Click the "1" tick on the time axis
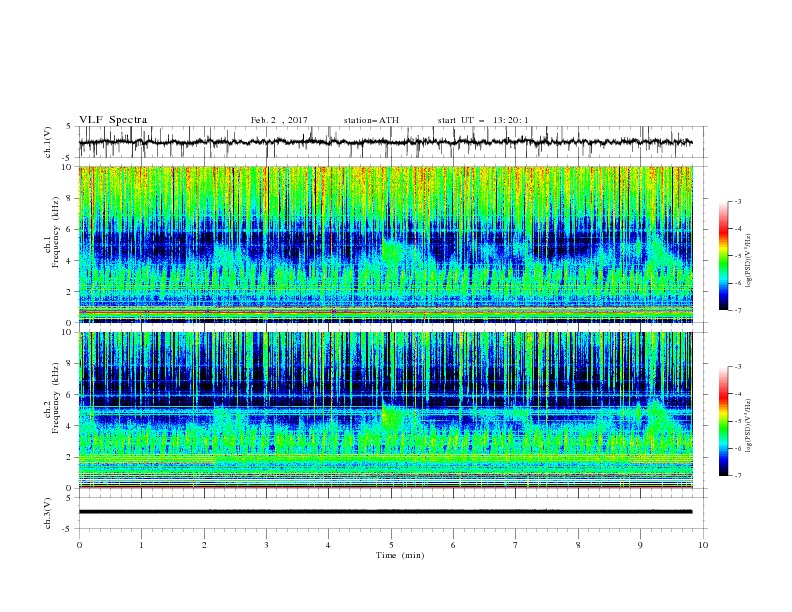This screenshot has width=792, height=612. click(x=141, y=545)
